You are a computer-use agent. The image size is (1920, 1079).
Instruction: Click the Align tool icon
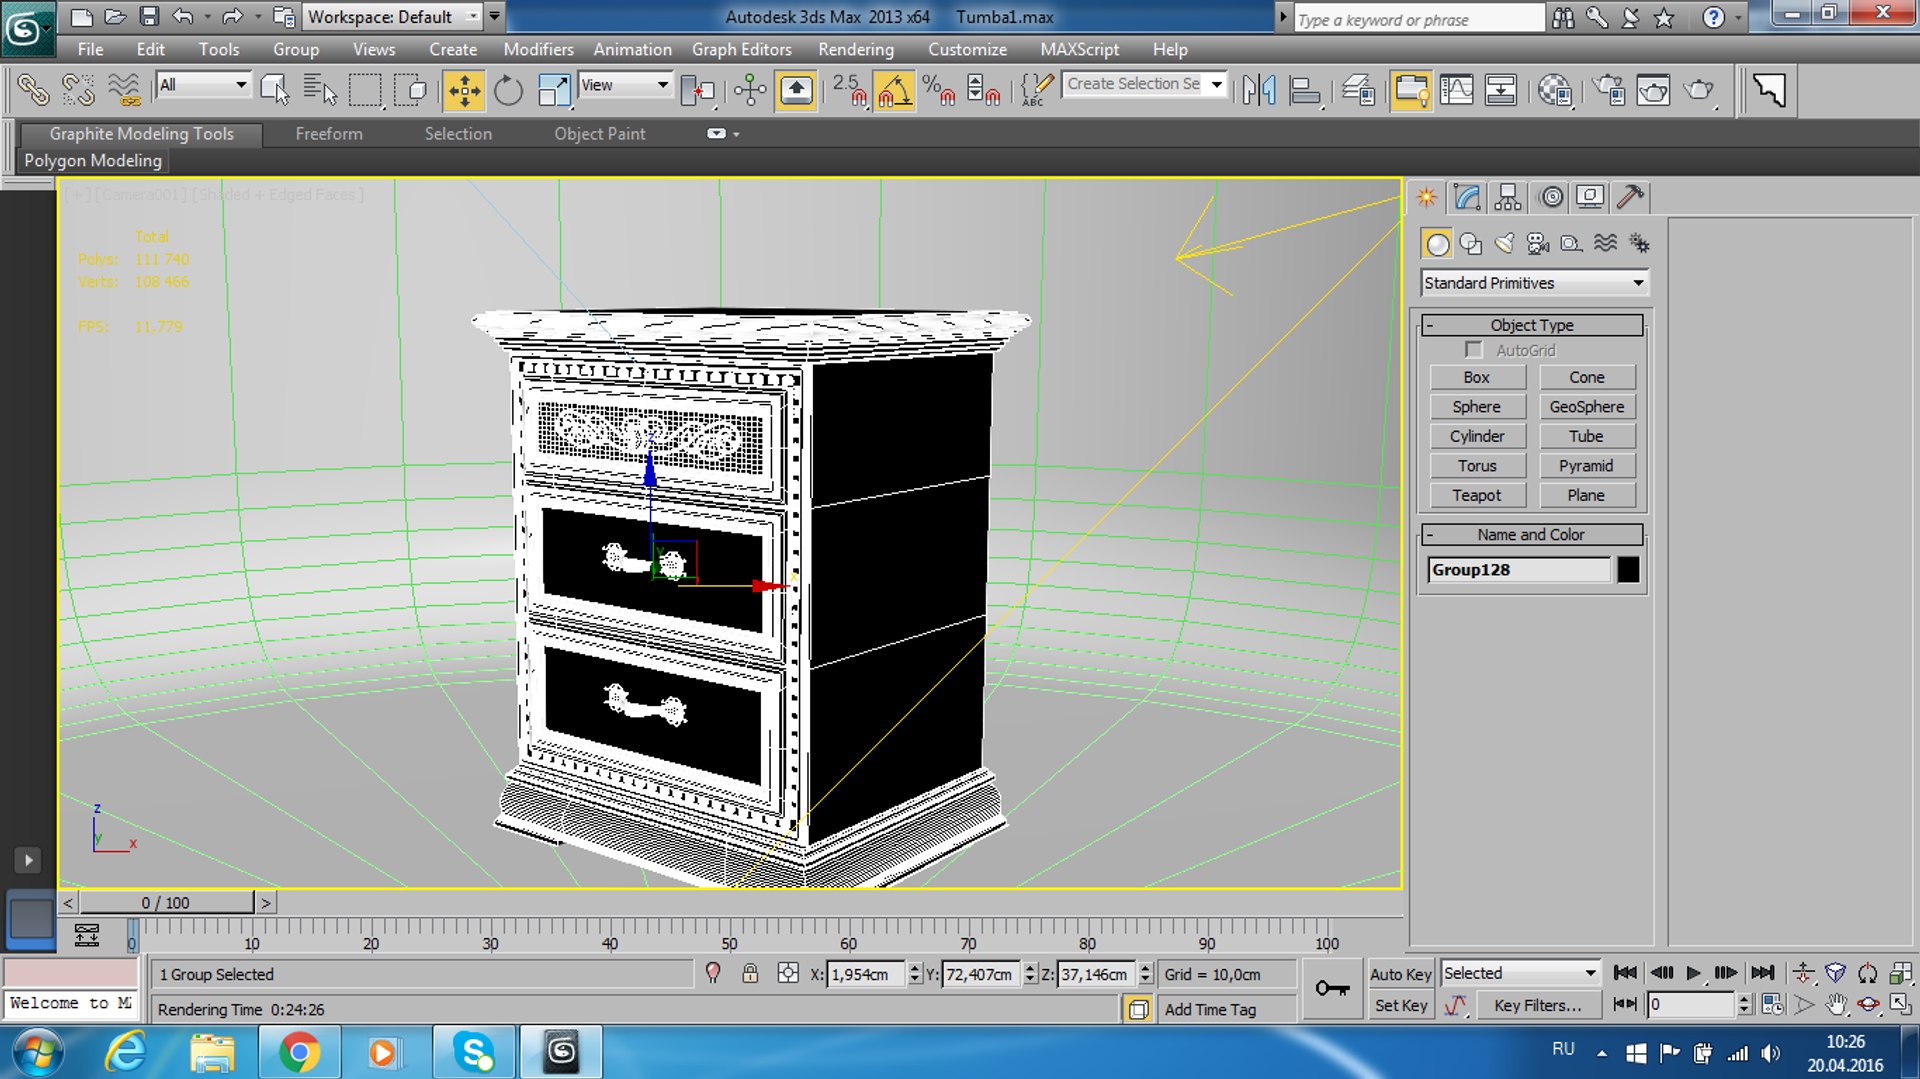click(1305, 90)
